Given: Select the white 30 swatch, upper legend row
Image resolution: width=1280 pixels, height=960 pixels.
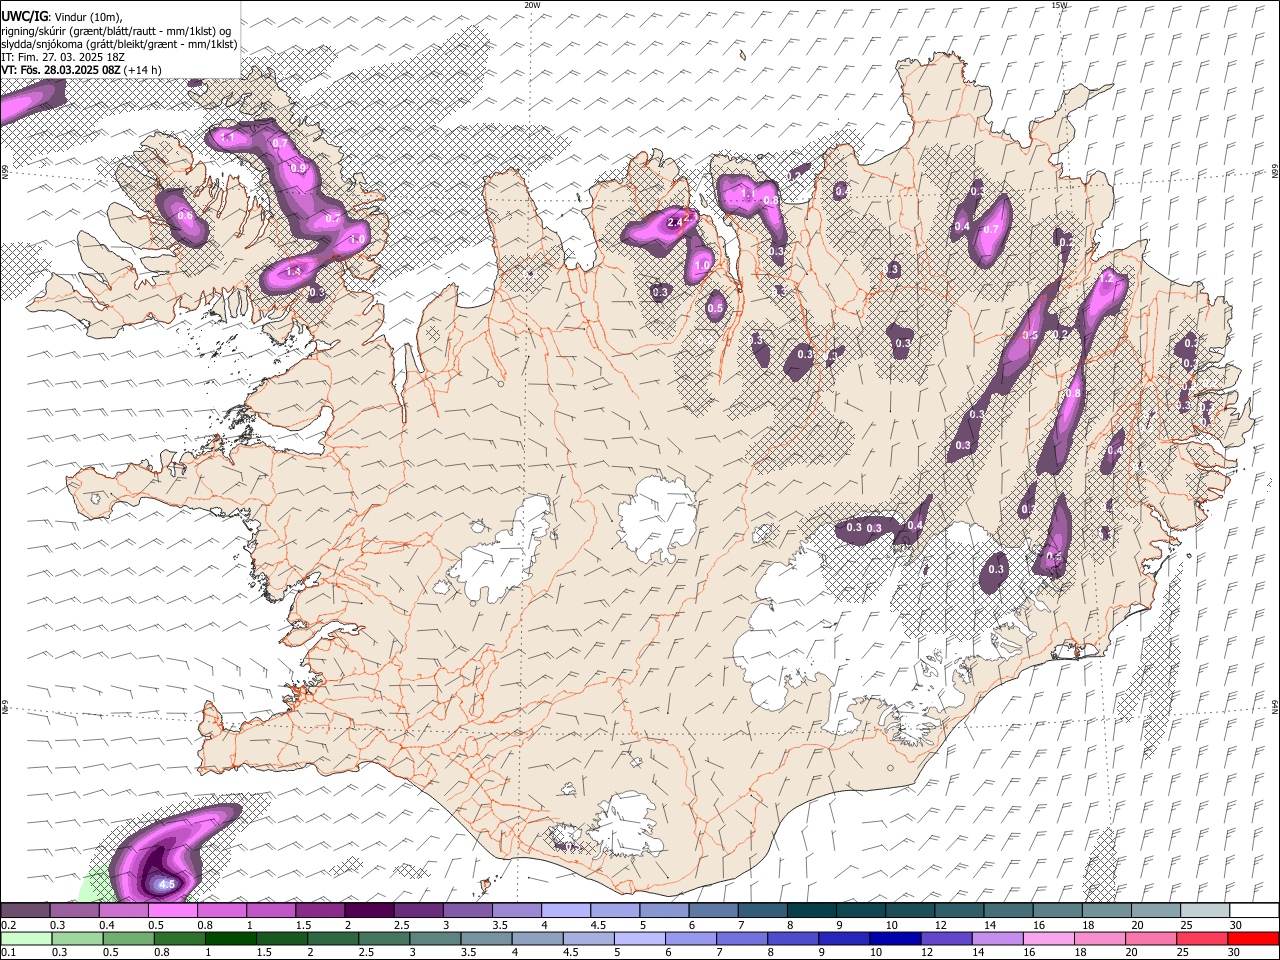Looking at the screenshot, I should pos(1253,910).
